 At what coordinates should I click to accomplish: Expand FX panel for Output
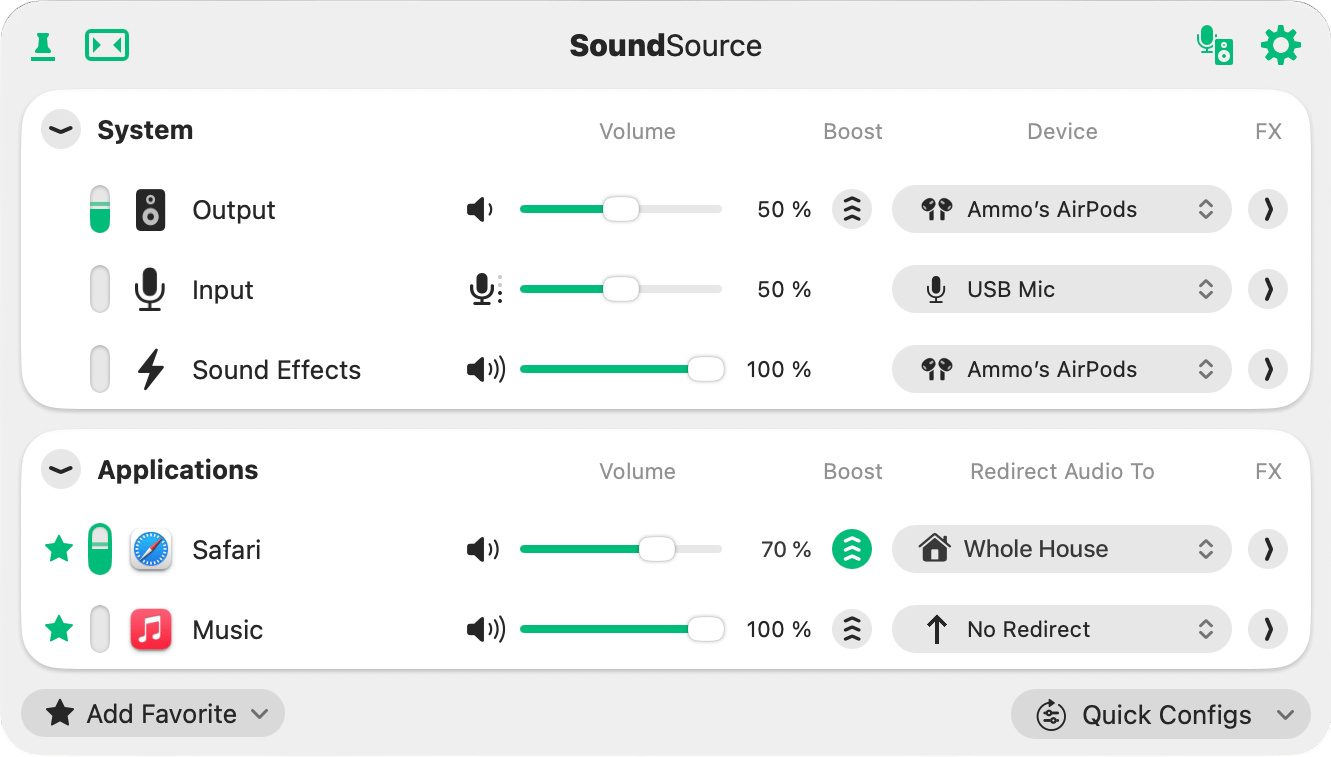[1268, 209]
